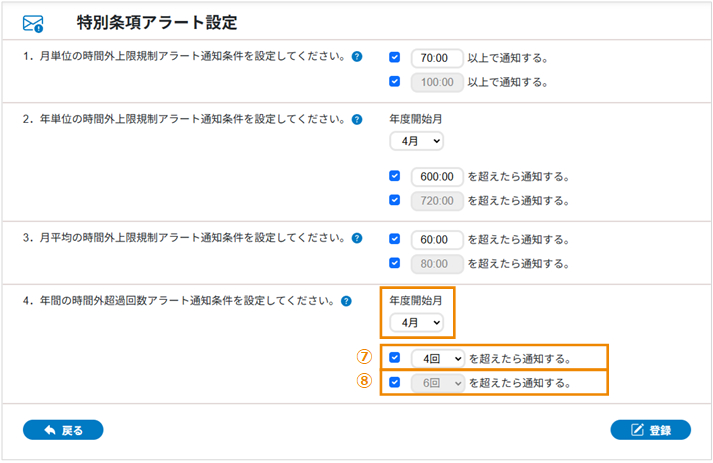Click the 戻る back button
713x463 pixels.
click(x=63, y=431)
